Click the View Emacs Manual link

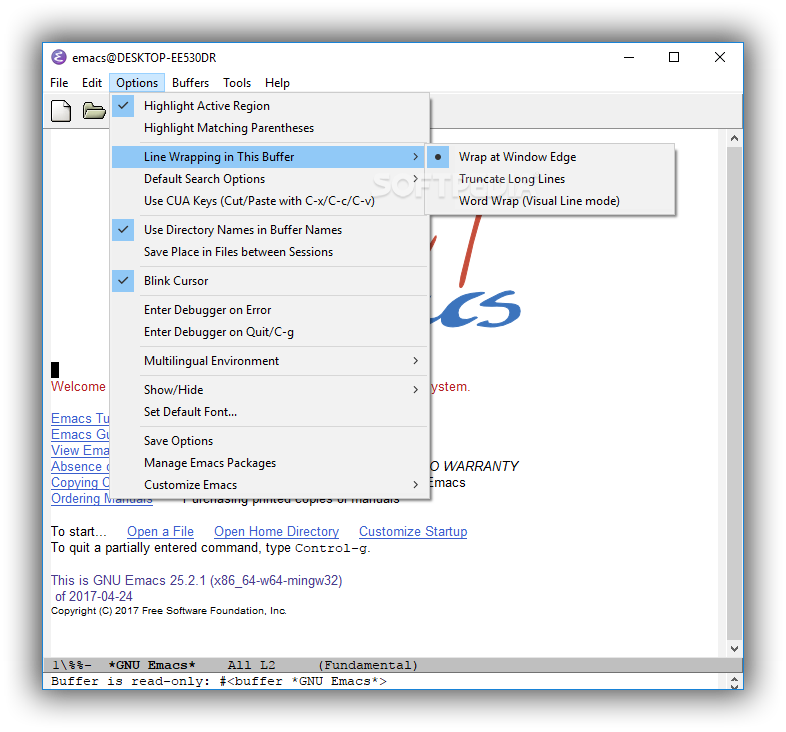click(80, 450)
